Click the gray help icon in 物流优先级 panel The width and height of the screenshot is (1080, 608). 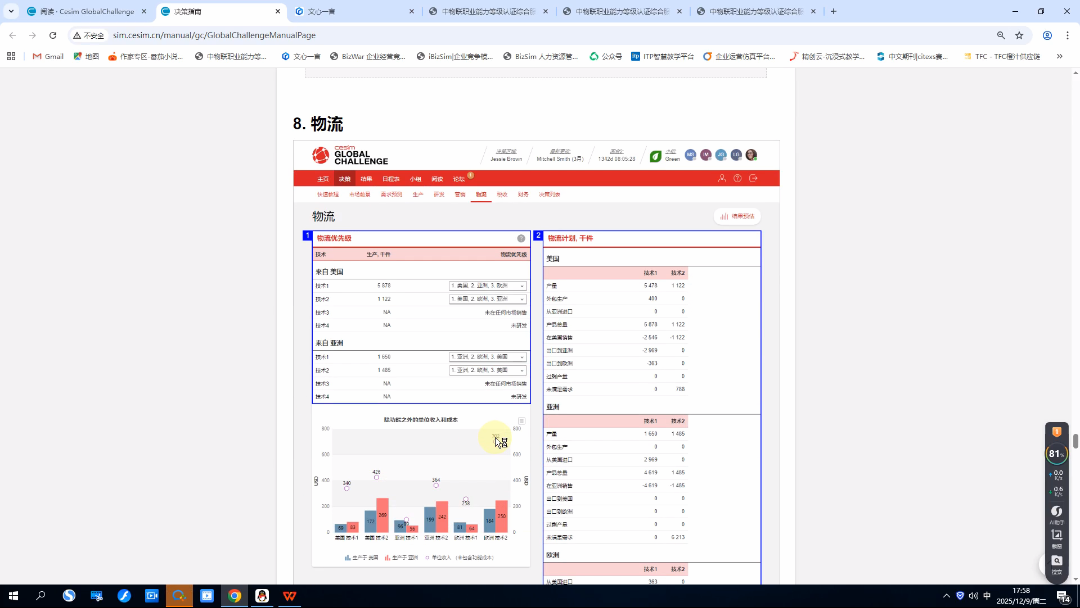click(521, 239)
